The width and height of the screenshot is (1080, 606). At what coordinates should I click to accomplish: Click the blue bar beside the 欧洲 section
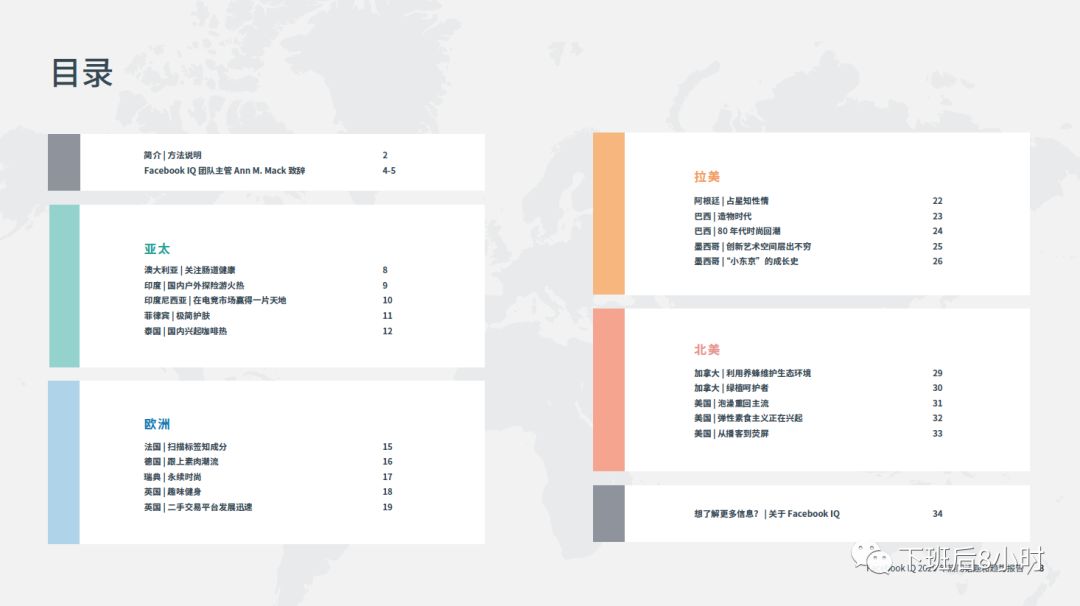[x=64, y=460]
